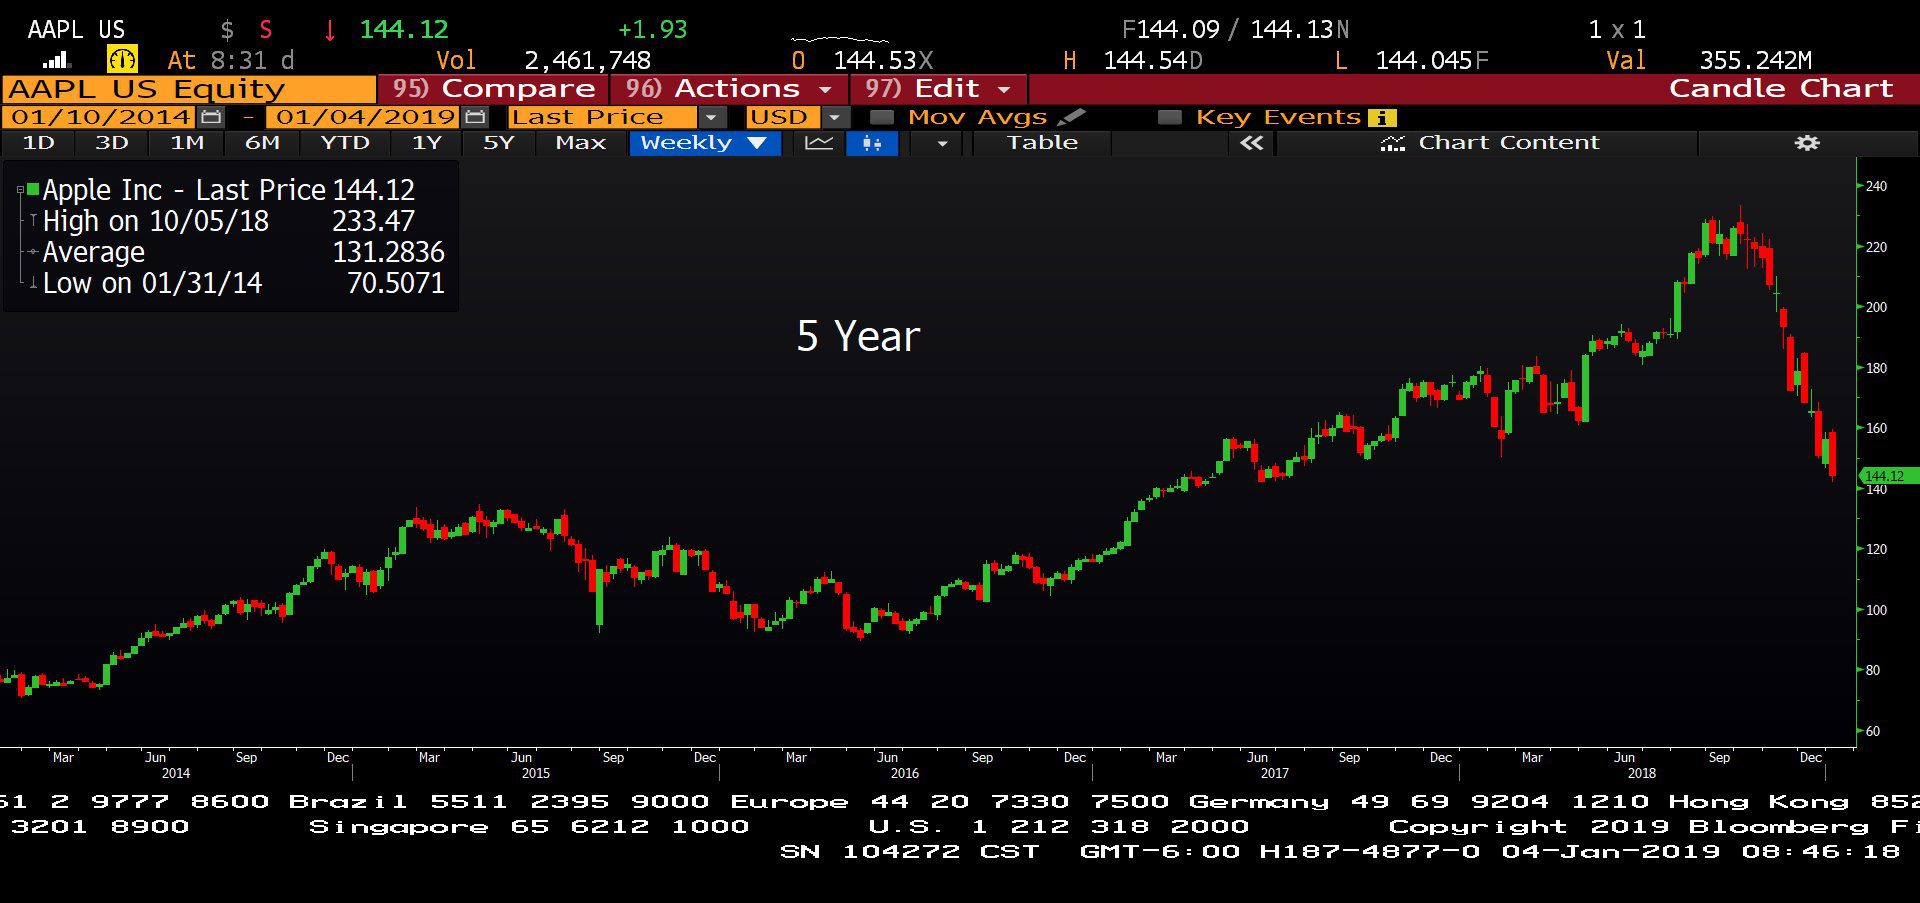Switch to line chart type icon
The height and width of the screenshot is (903, 1920).
[819, 143]
